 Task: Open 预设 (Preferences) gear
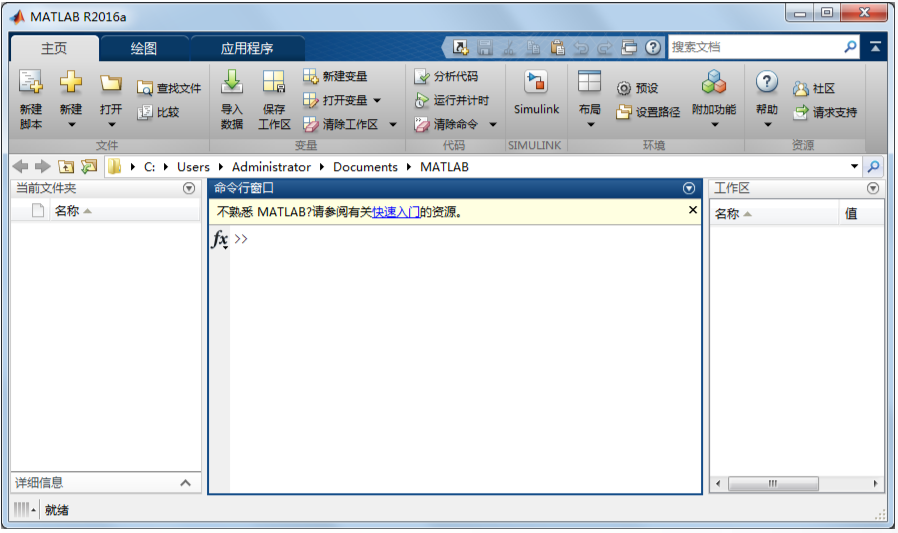point(637,88)
